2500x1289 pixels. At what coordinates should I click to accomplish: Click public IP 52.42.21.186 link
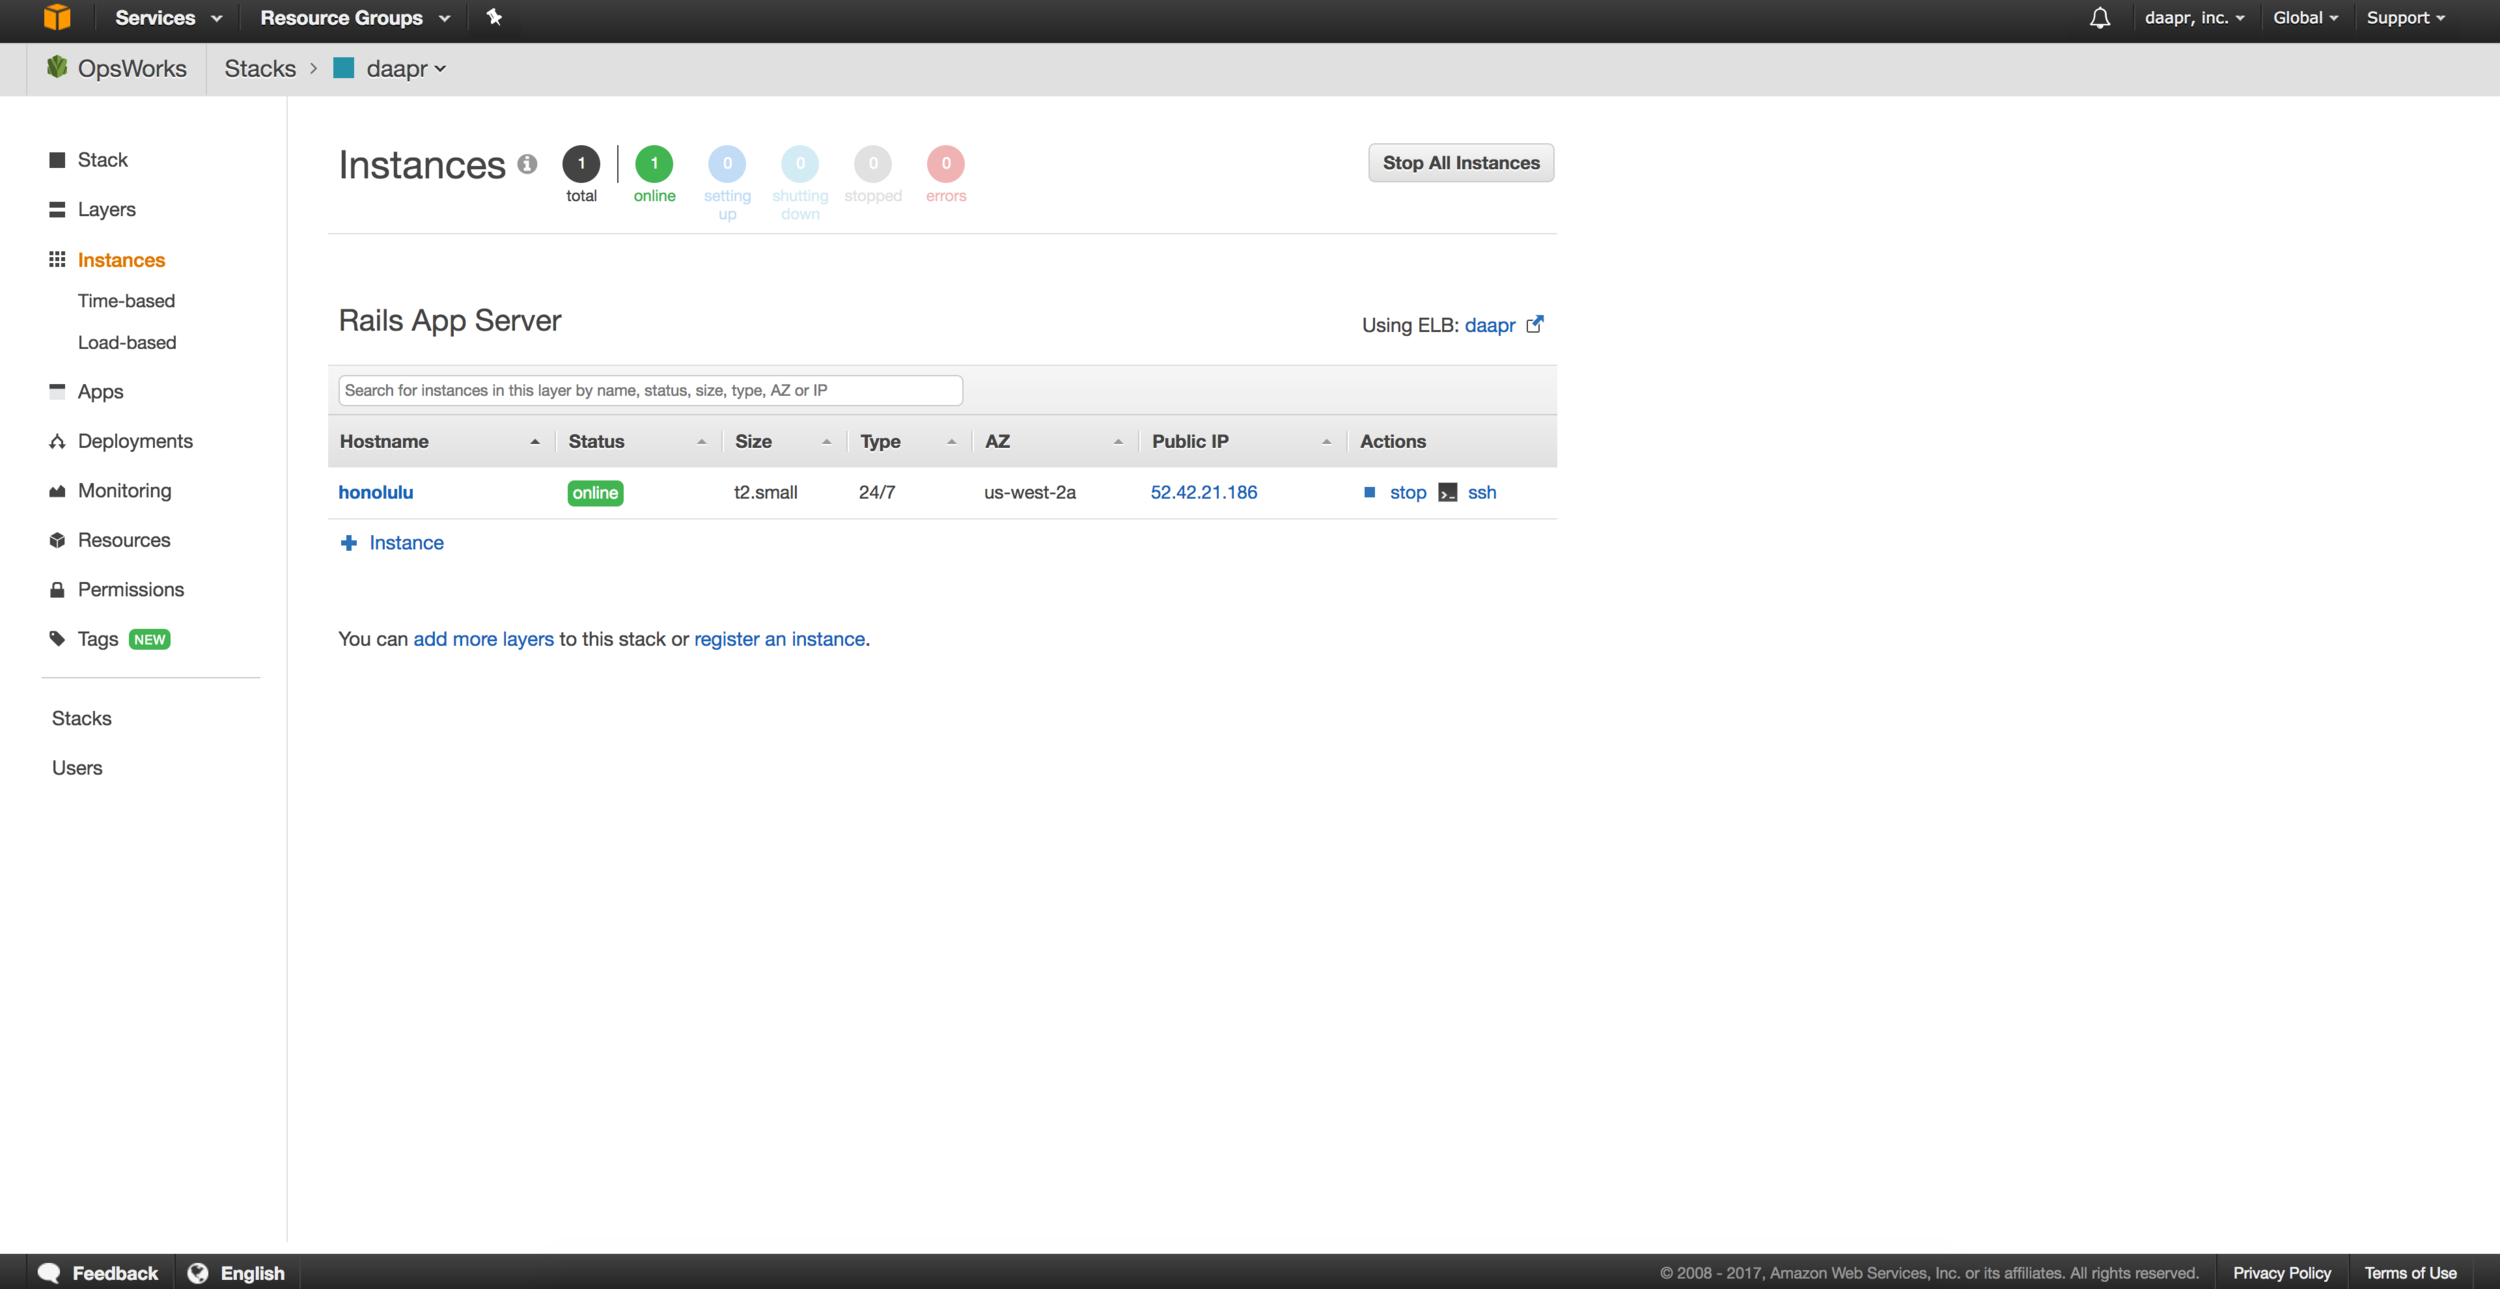[1204, 492]
